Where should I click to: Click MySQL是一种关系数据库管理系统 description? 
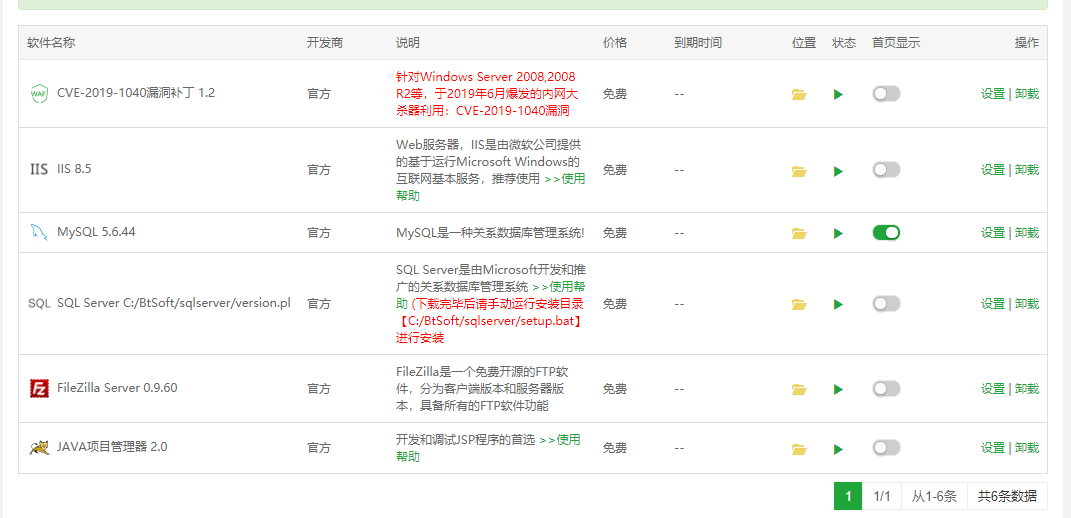click(490, 232)
